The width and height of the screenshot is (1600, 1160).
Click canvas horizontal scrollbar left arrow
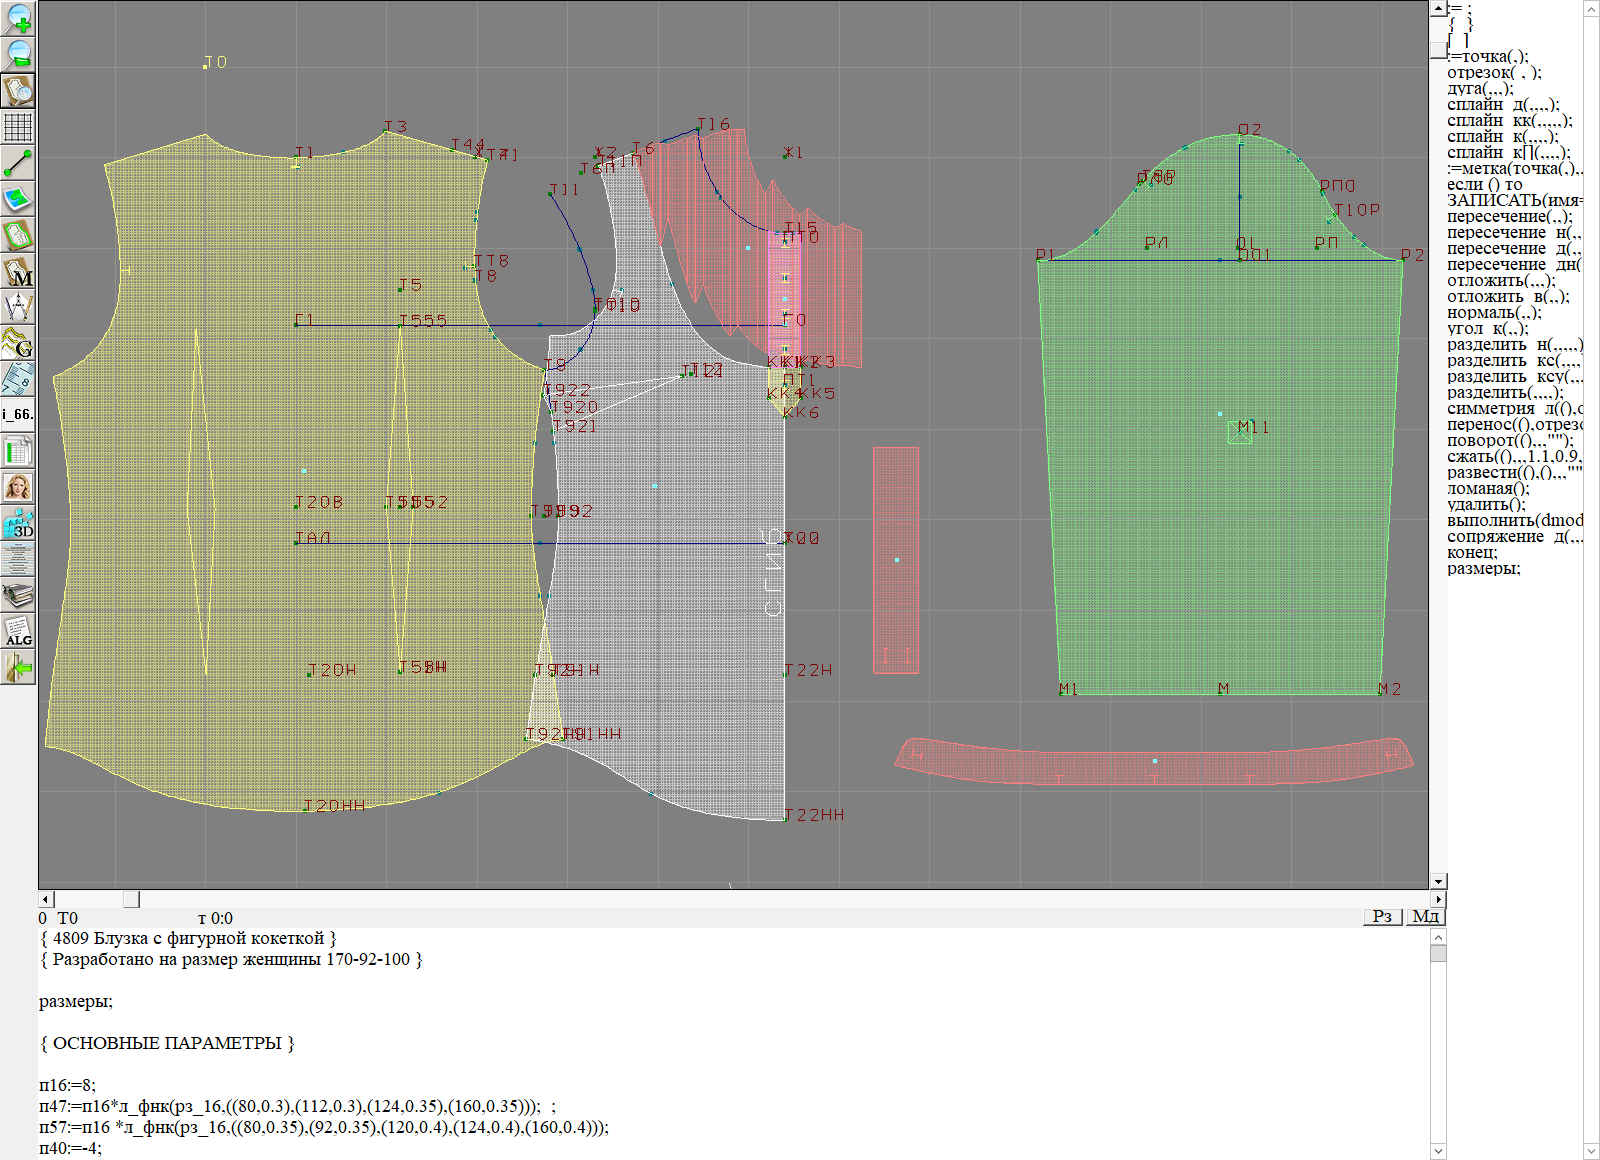pyautogui.click(x=46, y=899)
